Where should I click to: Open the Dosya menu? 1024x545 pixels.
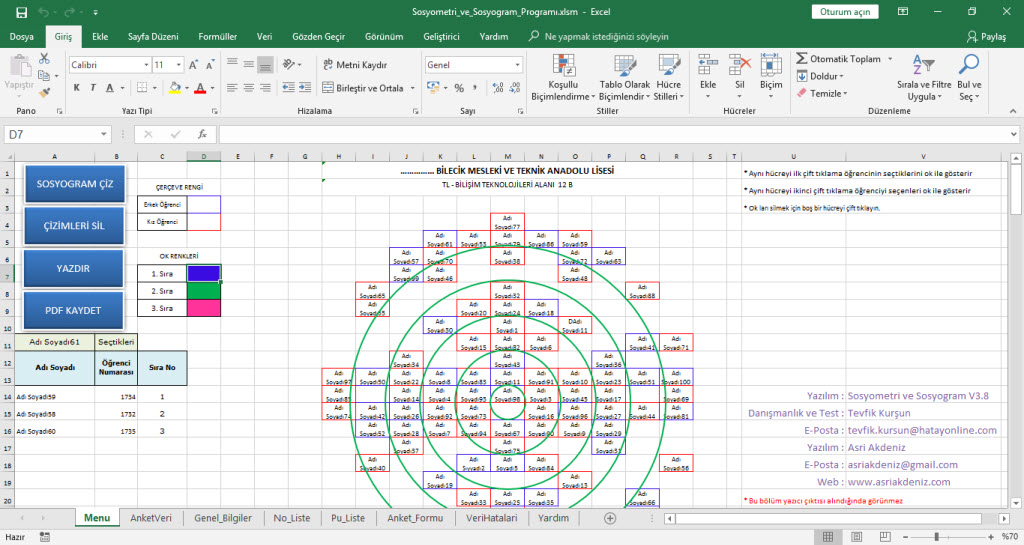click(22, 37)
